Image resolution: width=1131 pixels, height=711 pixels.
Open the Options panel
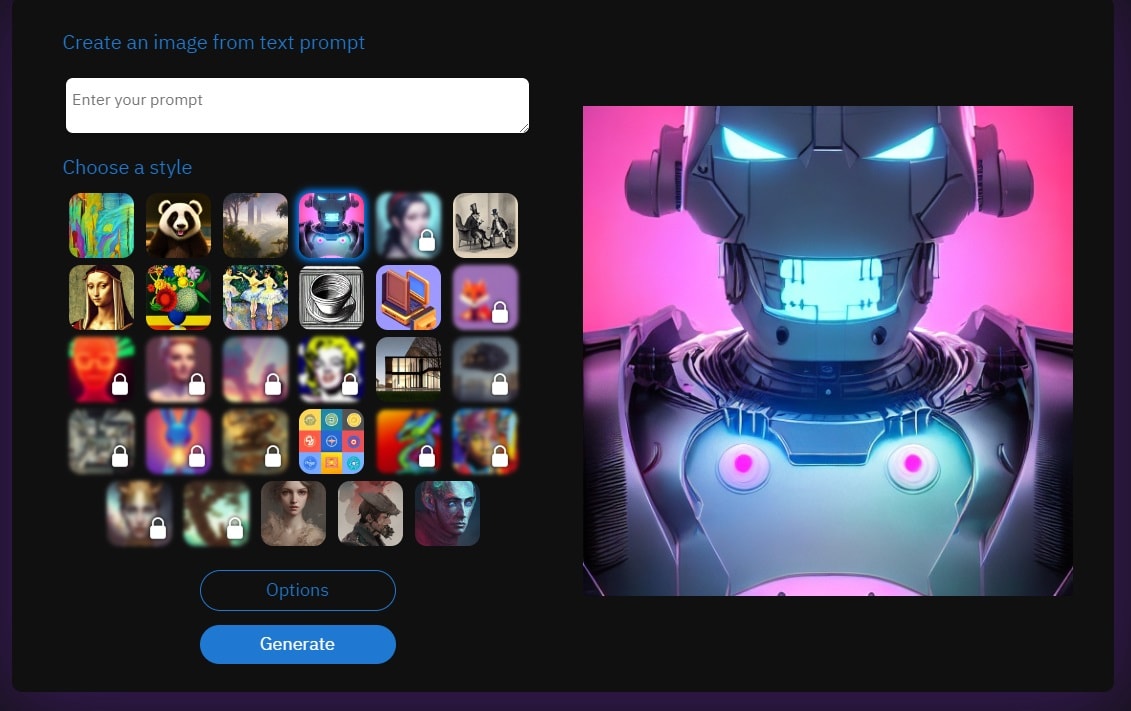click(298, 591)
